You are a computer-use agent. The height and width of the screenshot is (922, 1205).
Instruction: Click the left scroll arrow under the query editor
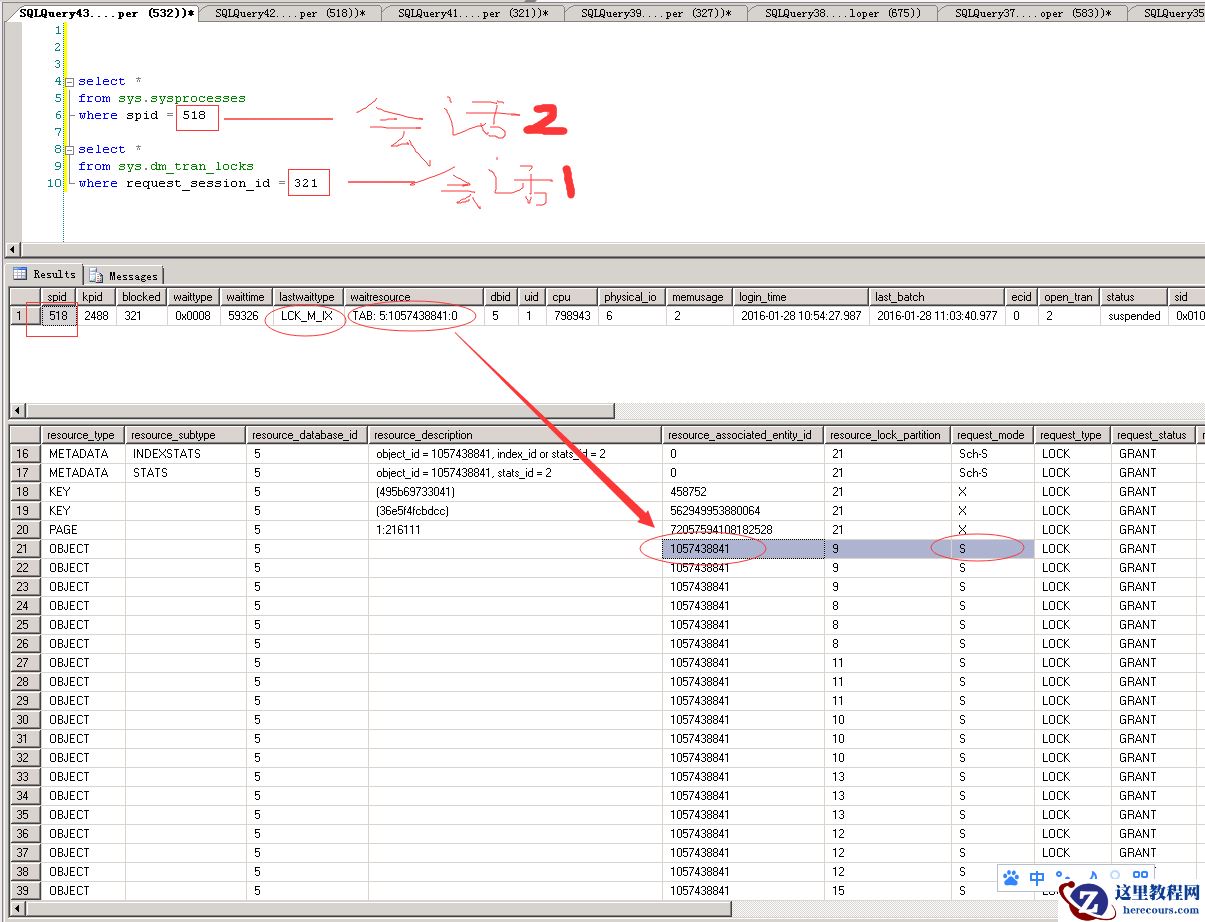tap(10, 248)
